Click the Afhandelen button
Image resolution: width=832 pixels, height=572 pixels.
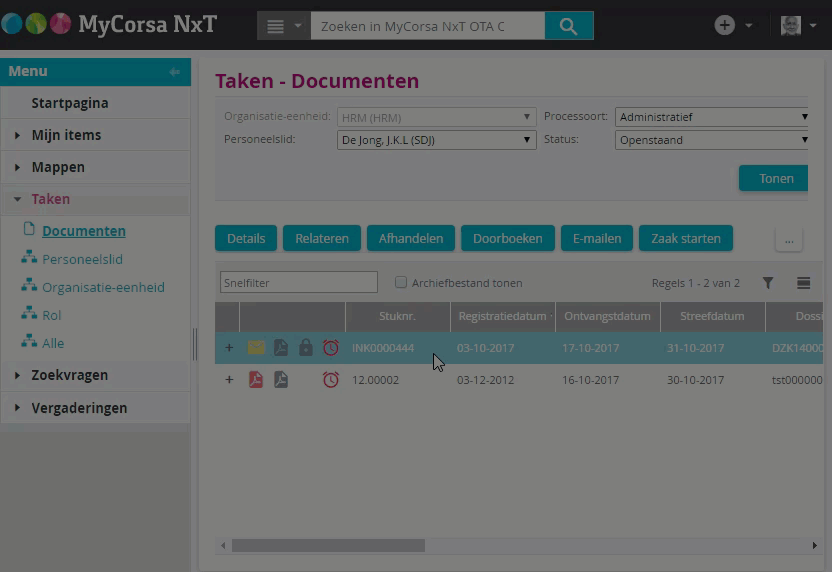(411, 238)
